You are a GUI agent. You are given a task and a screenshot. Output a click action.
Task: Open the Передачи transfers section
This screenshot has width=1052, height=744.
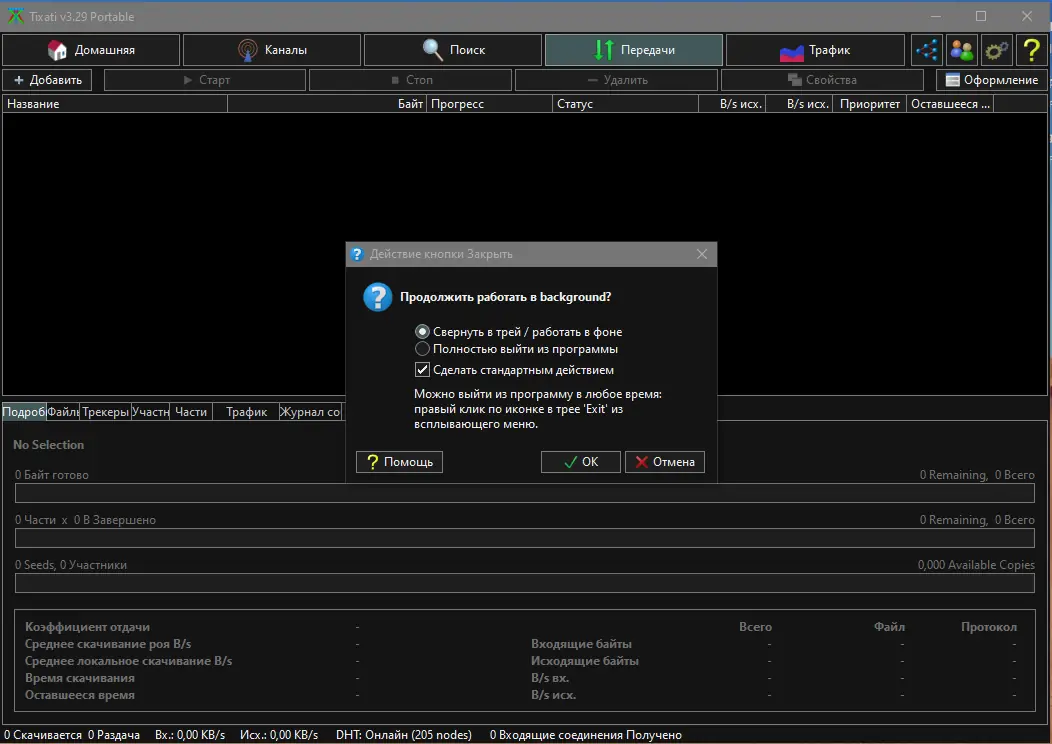point(633,50)
